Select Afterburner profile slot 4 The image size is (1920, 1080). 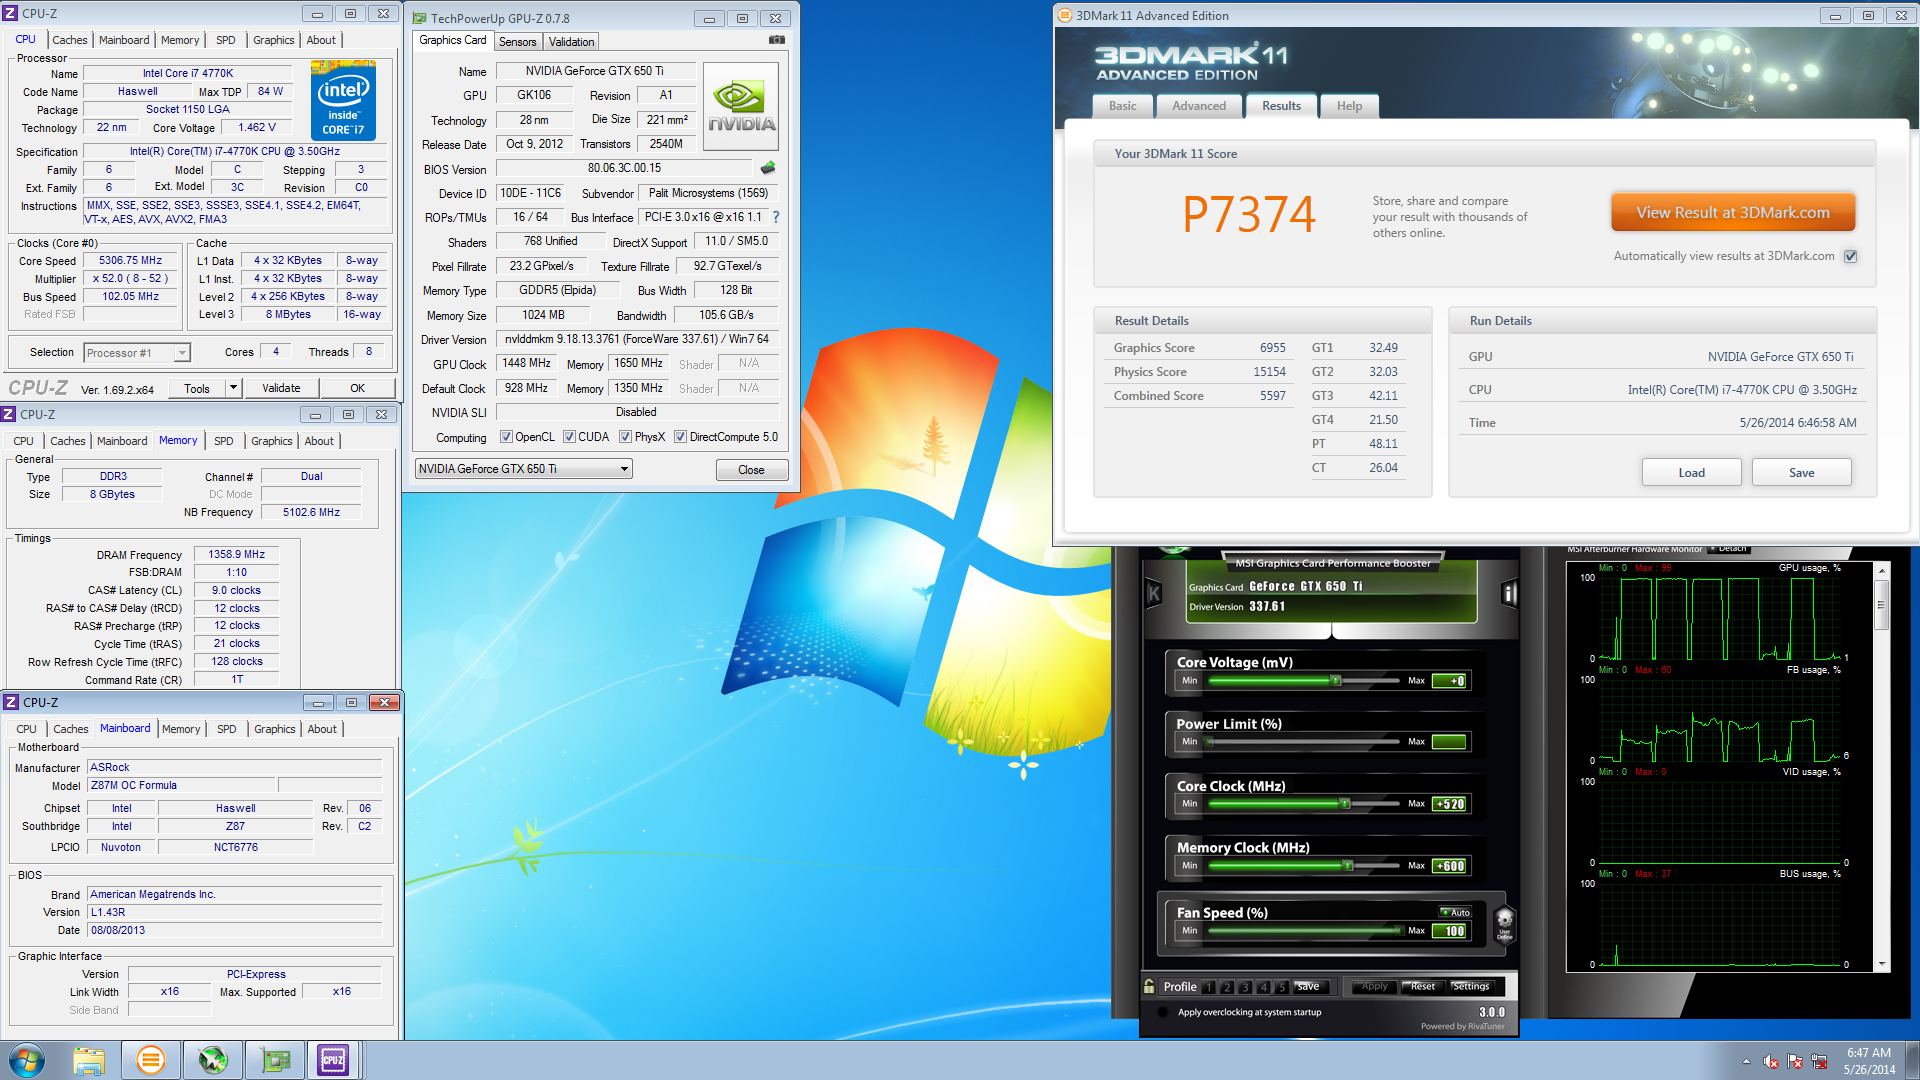[x=1263, y=987]
